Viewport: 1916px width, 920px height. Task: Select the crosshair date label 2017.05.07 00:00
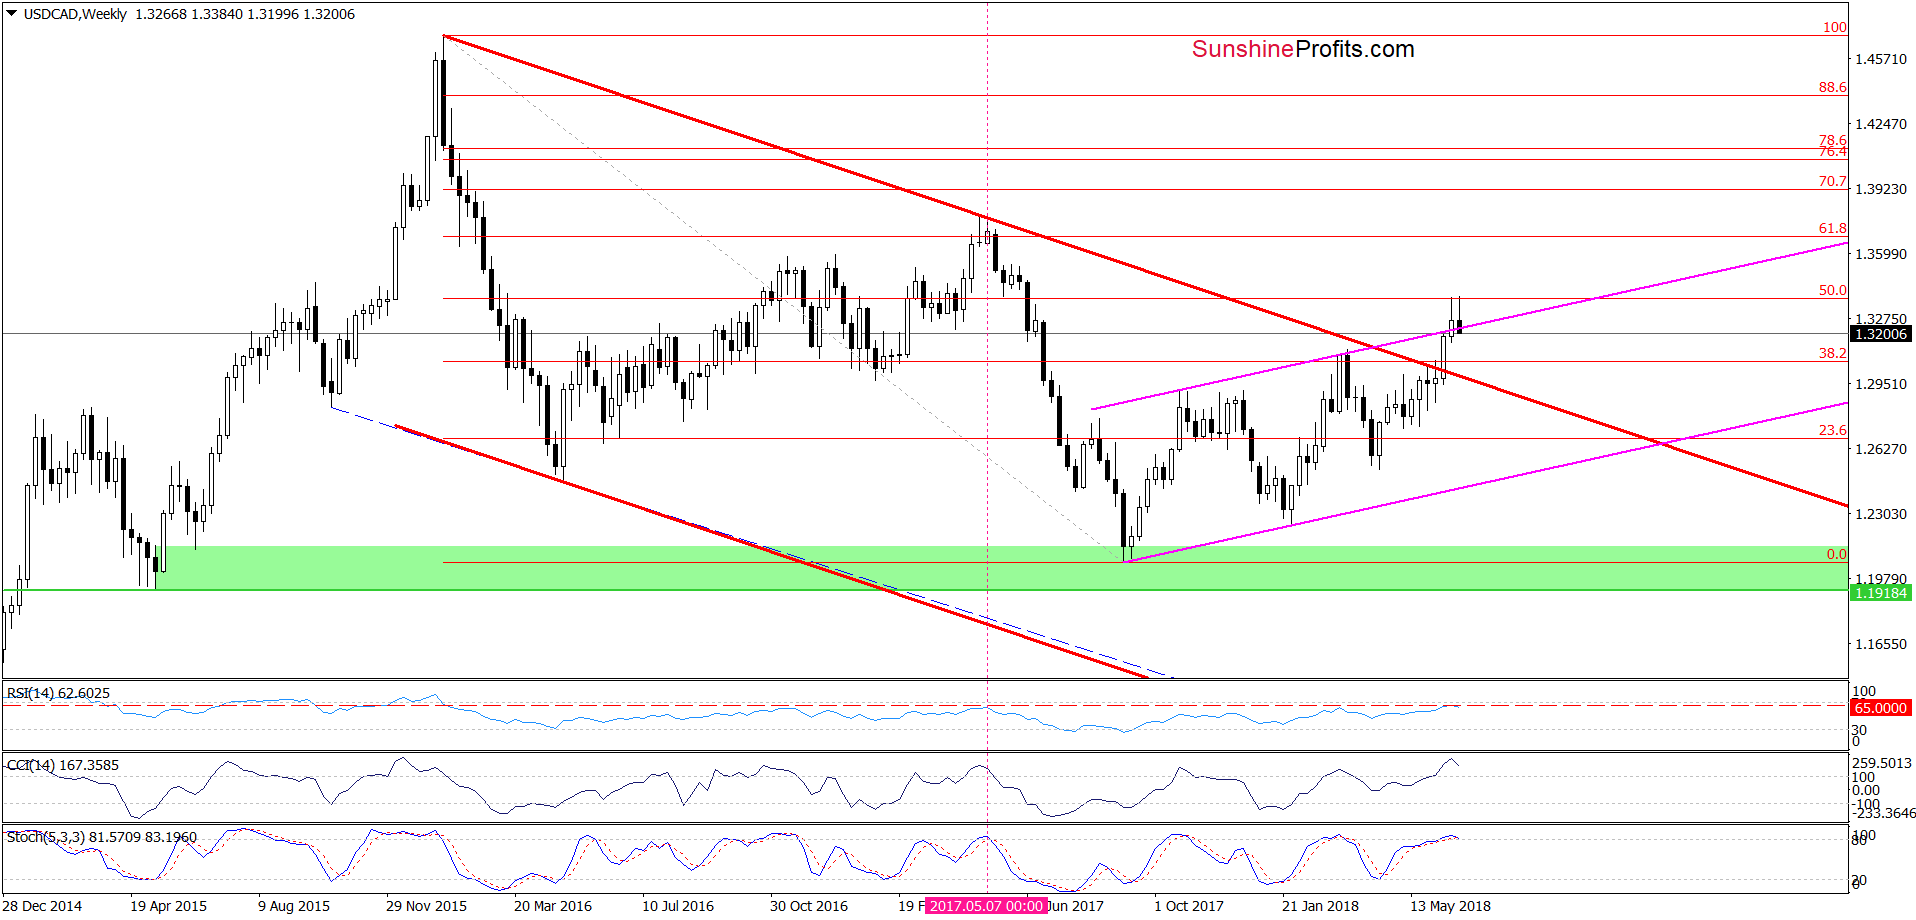point(987,906)
